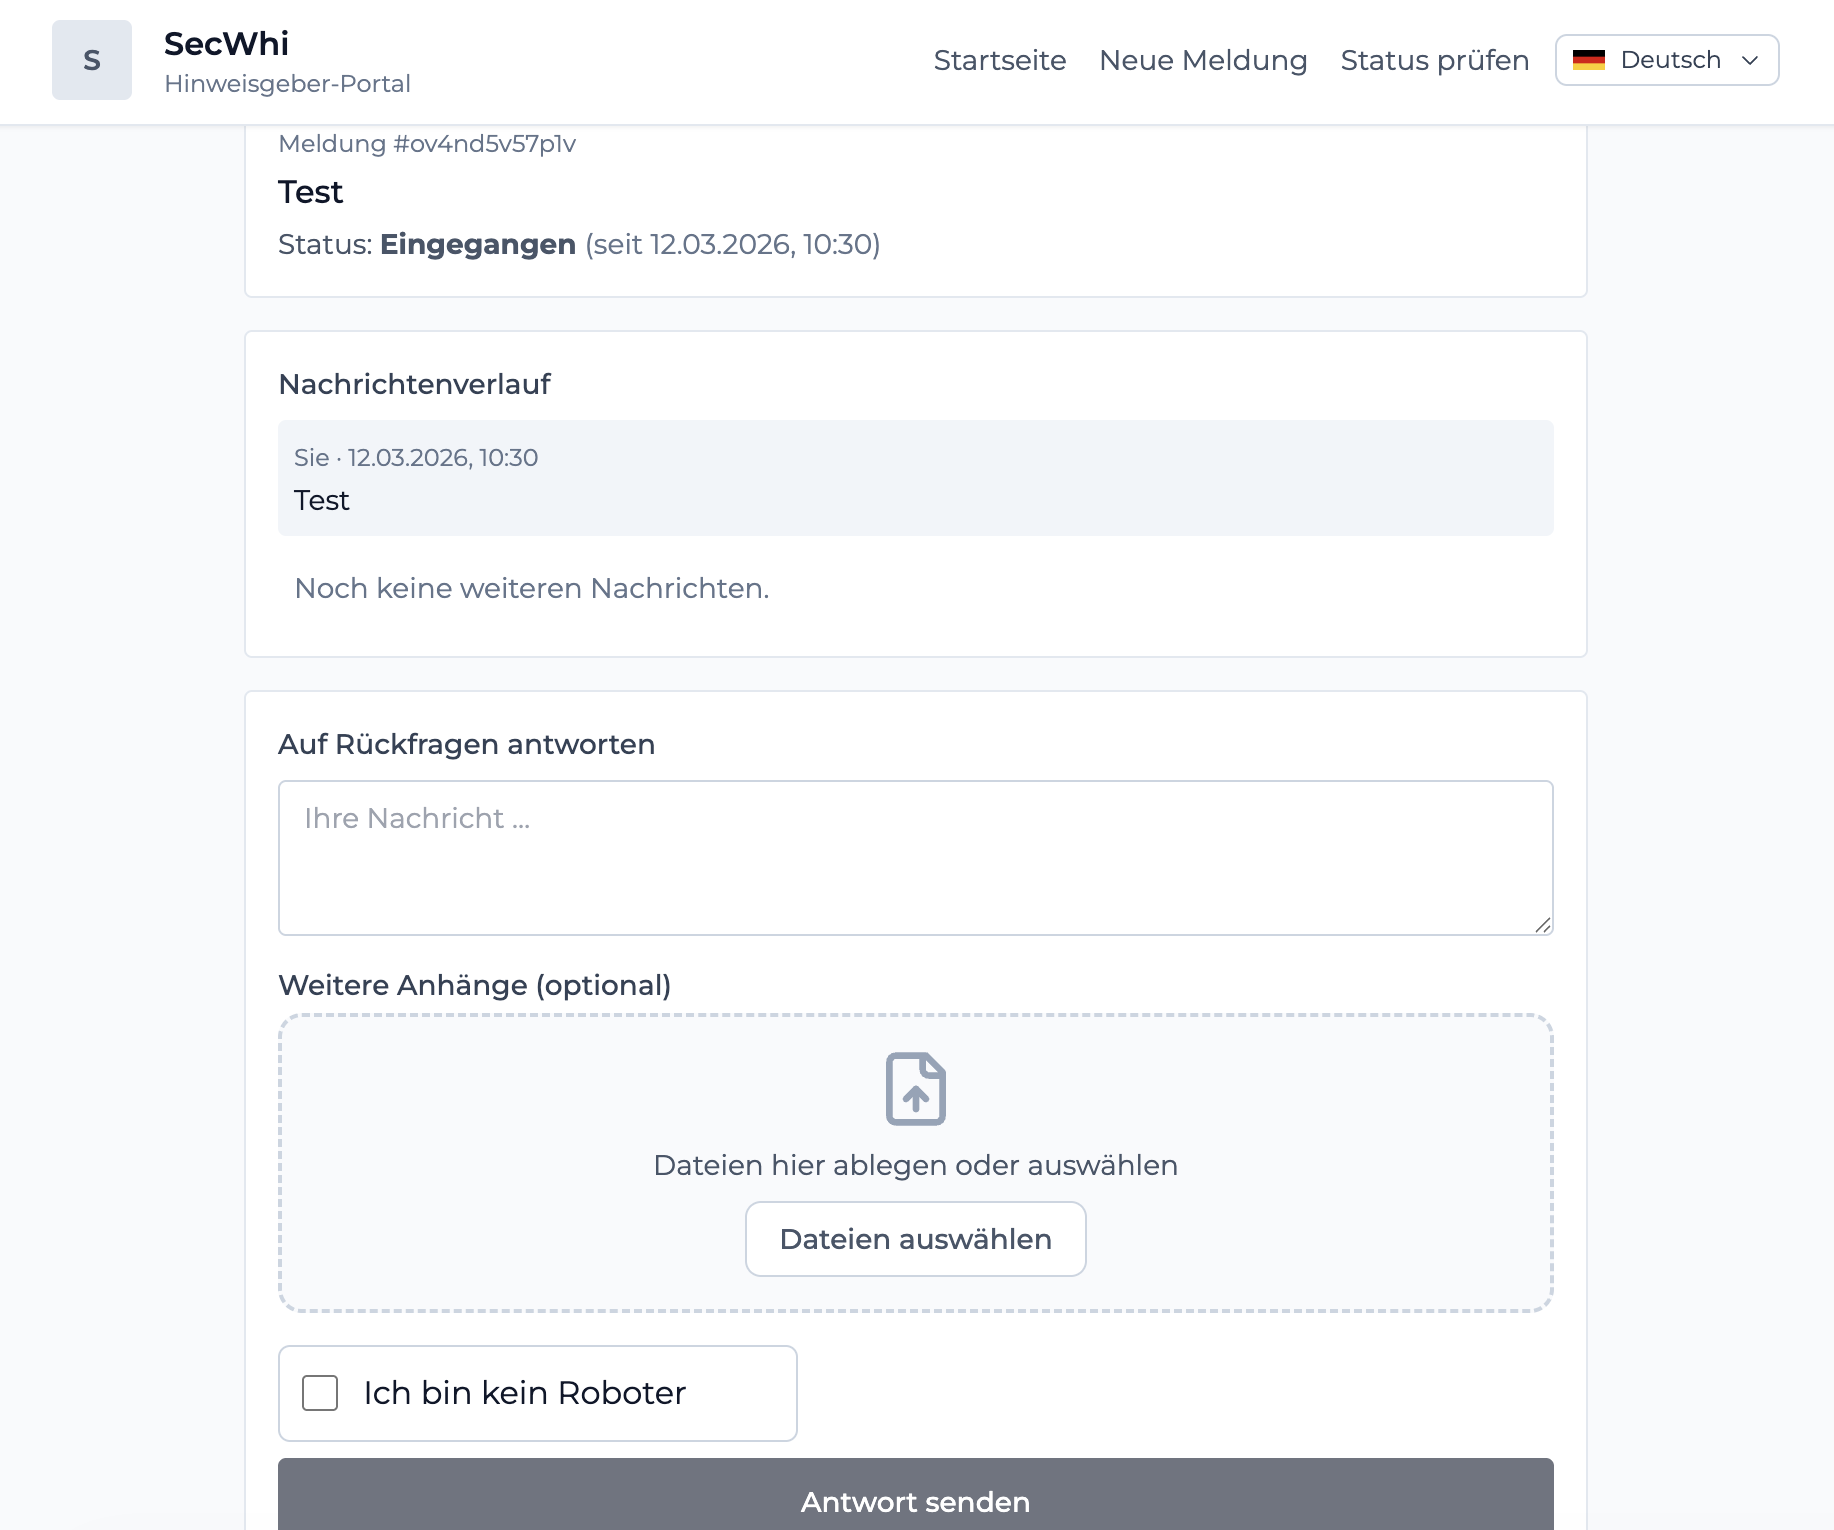This screenshot has height=1530, width=1834.
Task: Click the file drop zone text
Action: click(x=915, y=1165)
